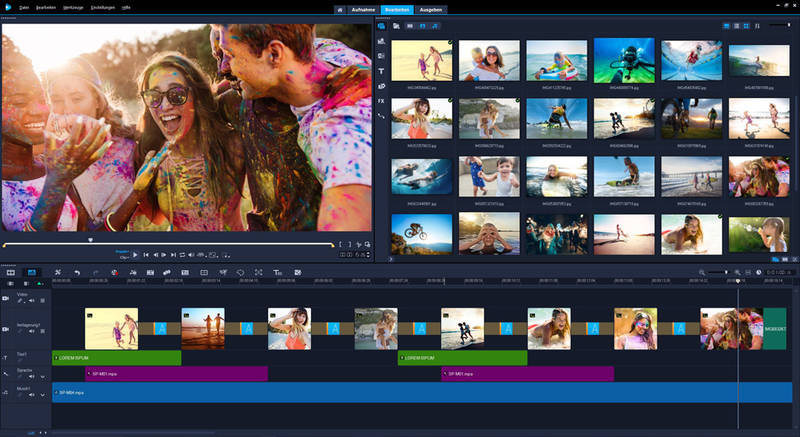Screen dimensions: 800x437
Task: Toggle photo files filter in library
Action: (422, 26)
